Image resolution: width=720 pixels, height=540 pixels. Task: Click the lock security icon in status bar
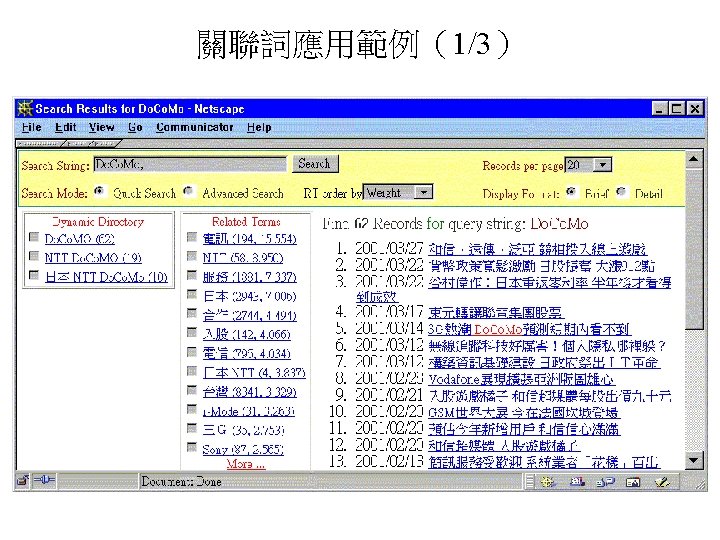coord(22,481)
